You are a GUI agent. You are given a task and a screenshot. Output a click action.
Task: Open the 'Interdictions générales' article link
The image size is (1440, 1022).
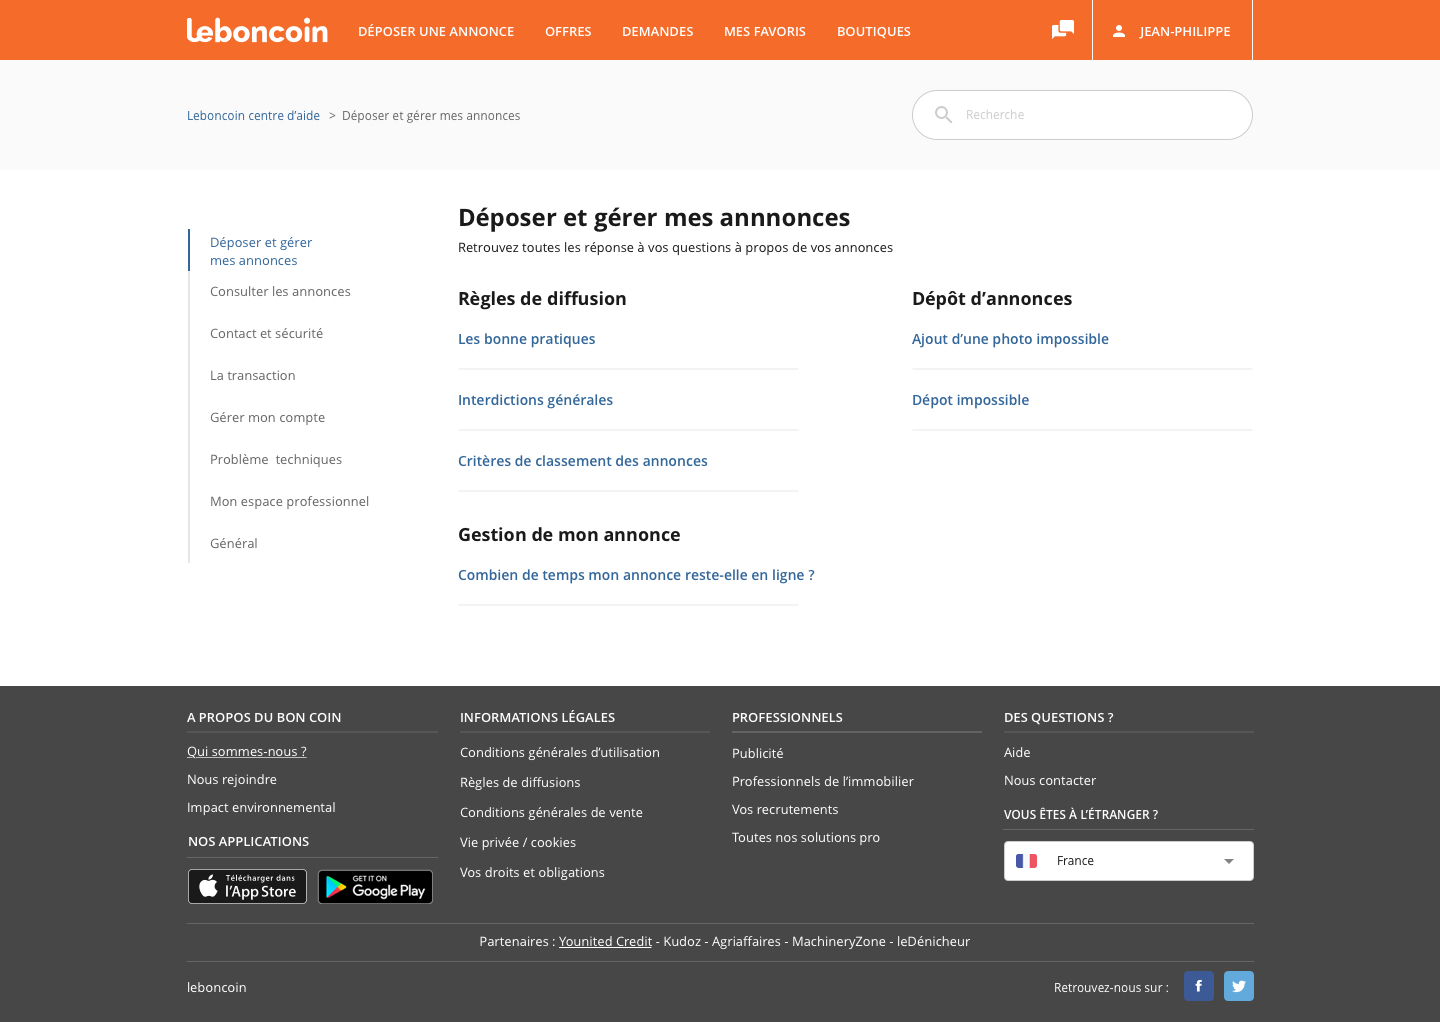[x=536, y=399]
